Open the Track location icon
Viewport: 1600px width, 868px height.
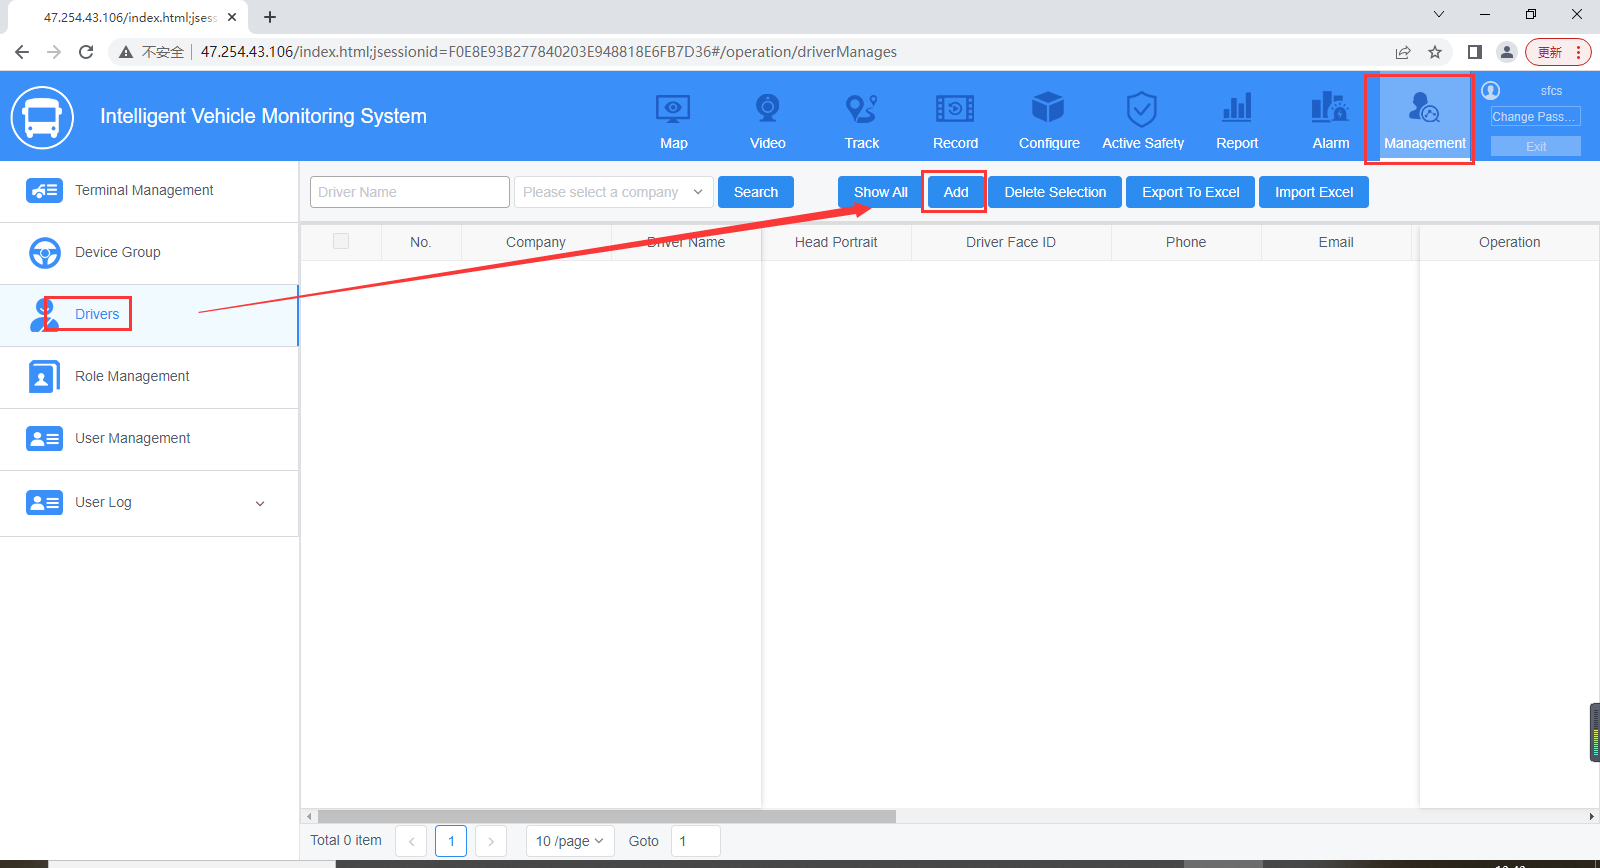861,108
